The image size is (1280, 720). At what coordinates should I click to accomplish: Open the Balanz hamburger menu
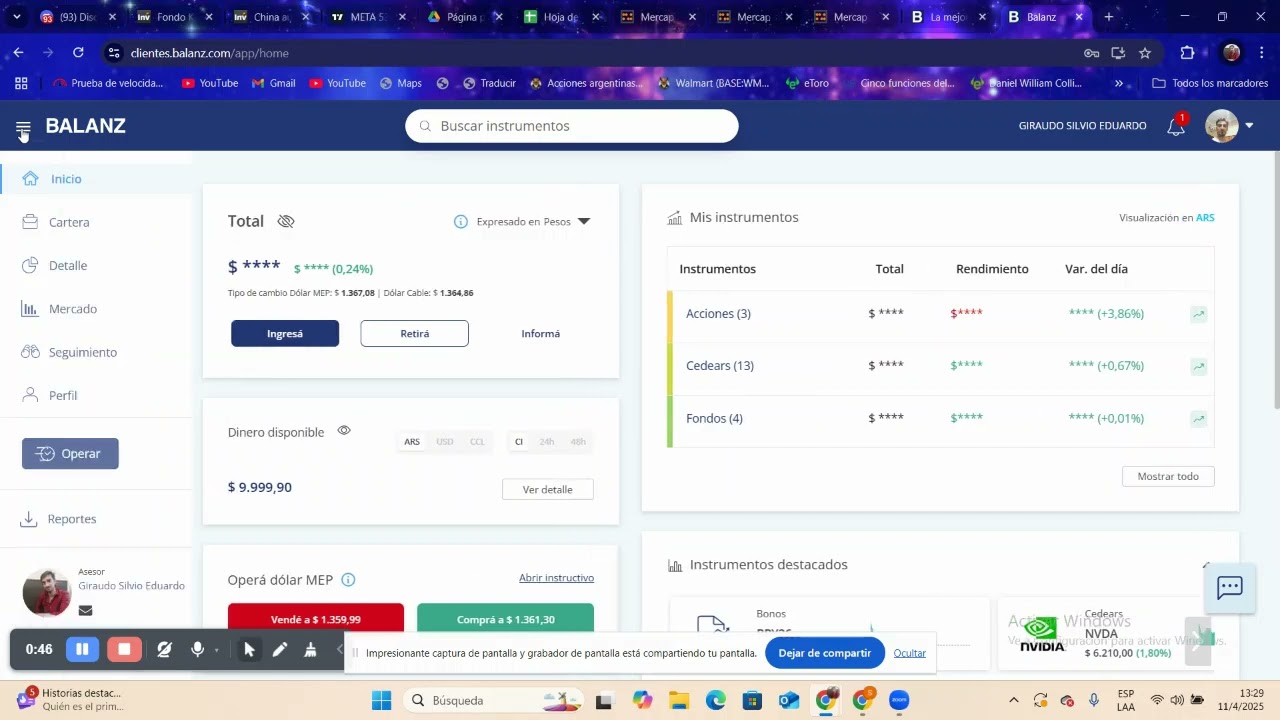(23, 128)
